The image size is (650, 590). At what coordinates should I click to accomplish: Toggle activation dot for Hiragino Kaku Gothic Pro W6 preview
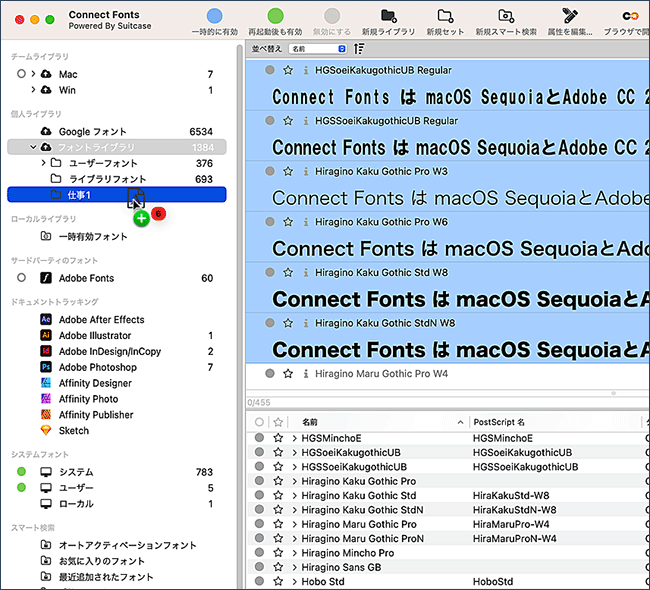click(270, 221)
